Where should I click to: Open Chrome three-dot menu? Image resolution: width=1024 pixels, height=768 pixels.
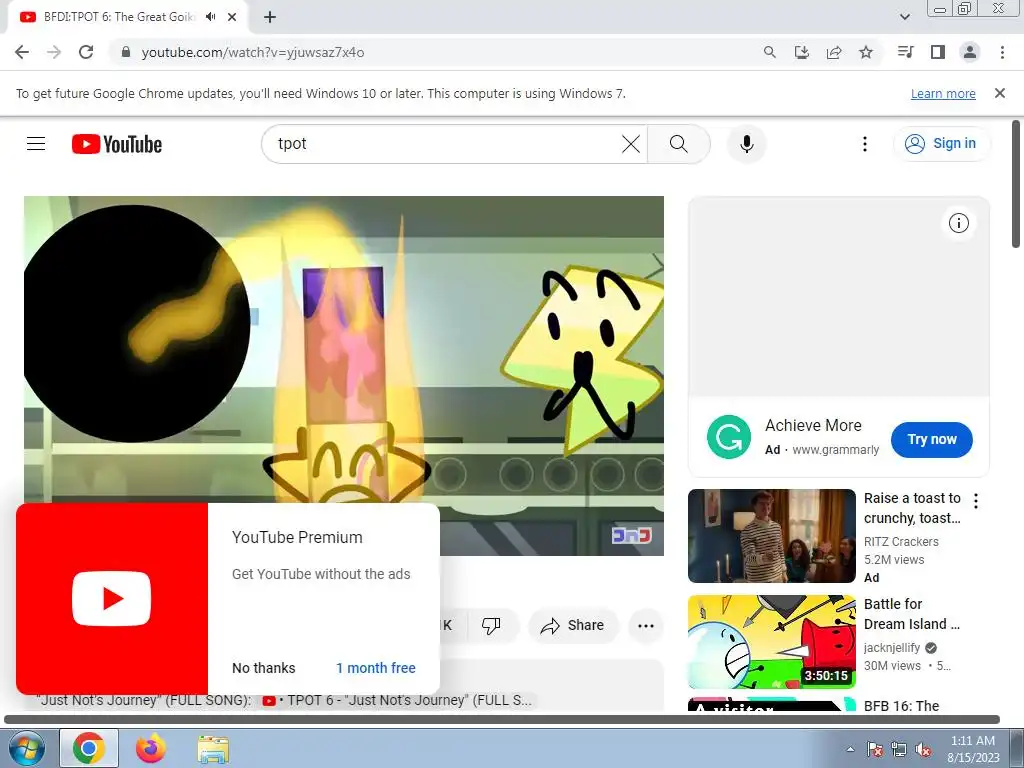[1002, 52]
